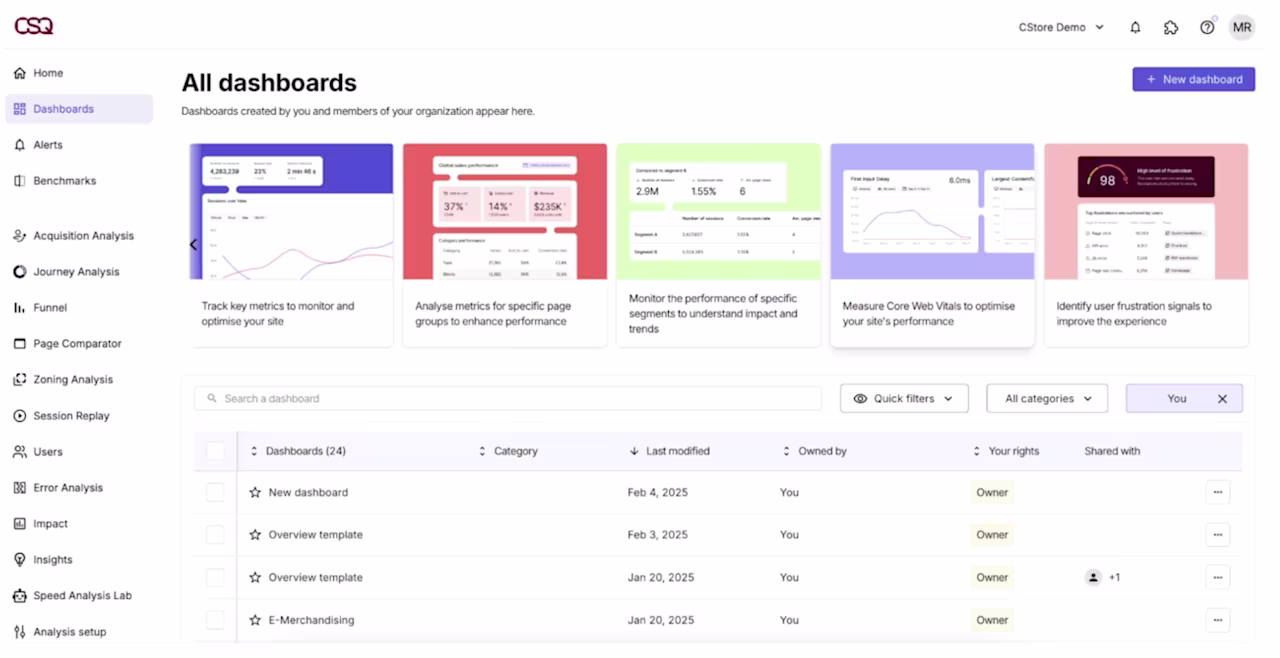This screenshot has width=1280, height=658.
Task: Select the segments performance template card
Action: point(719,245)
